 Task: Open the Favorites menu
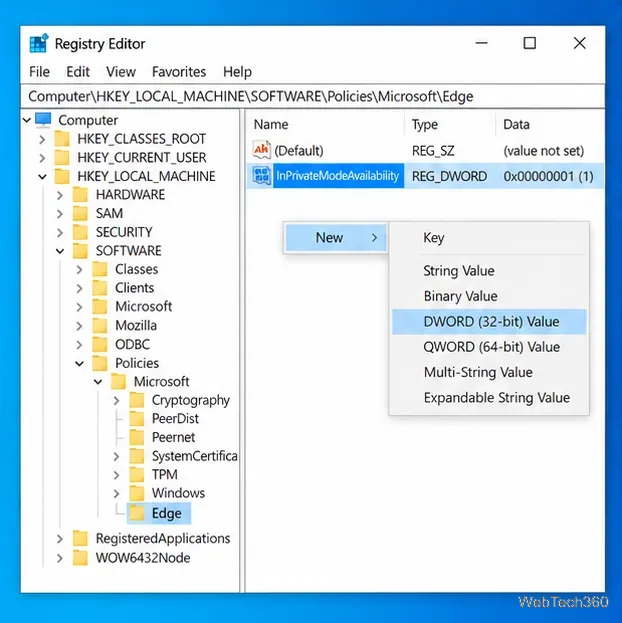pos(179,72)
